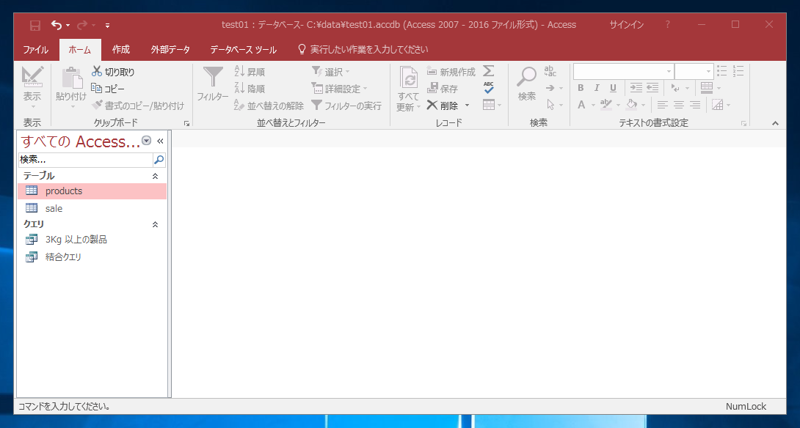Image resolution: width=800 pixels, height=428 pixels.
Task: Click the gridlines icon
Action: tap(707, 88)
